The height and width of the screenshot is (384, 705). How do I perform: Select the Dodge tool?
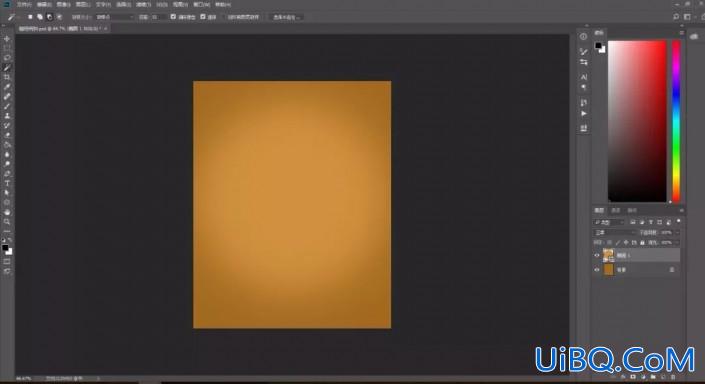click(x=7, y=164)
